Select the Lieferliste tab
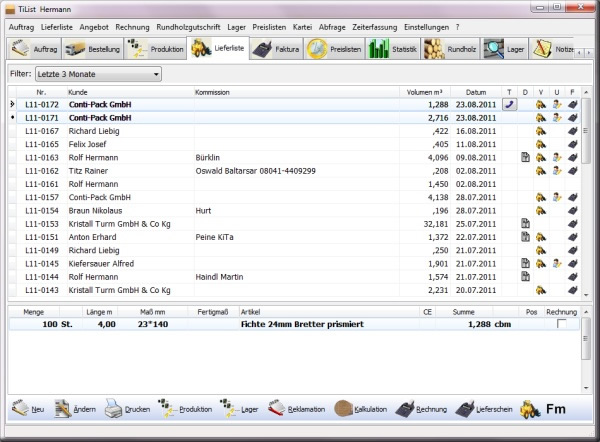Screen dimensions: 600x442 pos(218,48)
